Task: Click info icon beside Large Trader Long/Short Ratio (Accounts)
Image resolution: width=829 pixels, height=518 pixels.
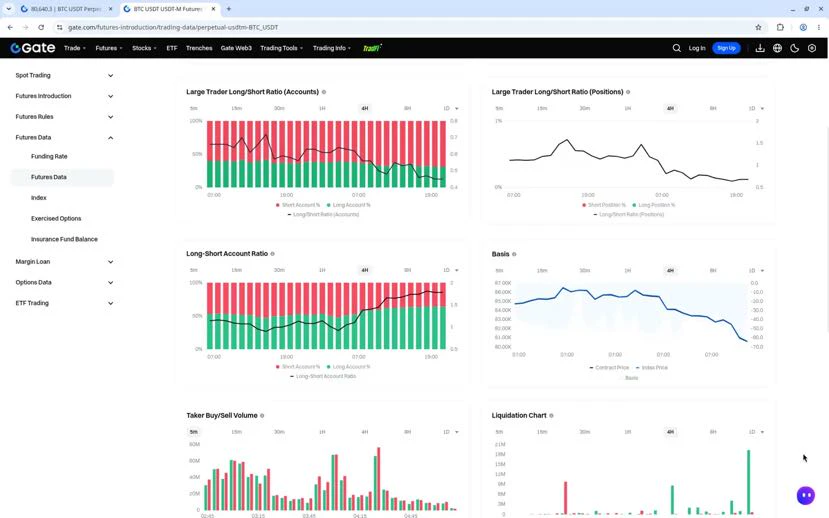Action: pos(324,92)
